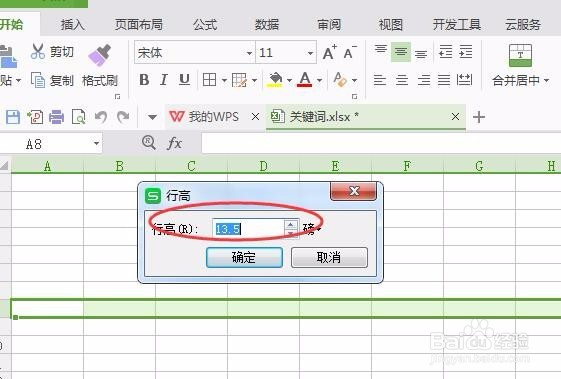Align text to bottom of cell
The width and height of the screenshot is (561, 379).
421,53
